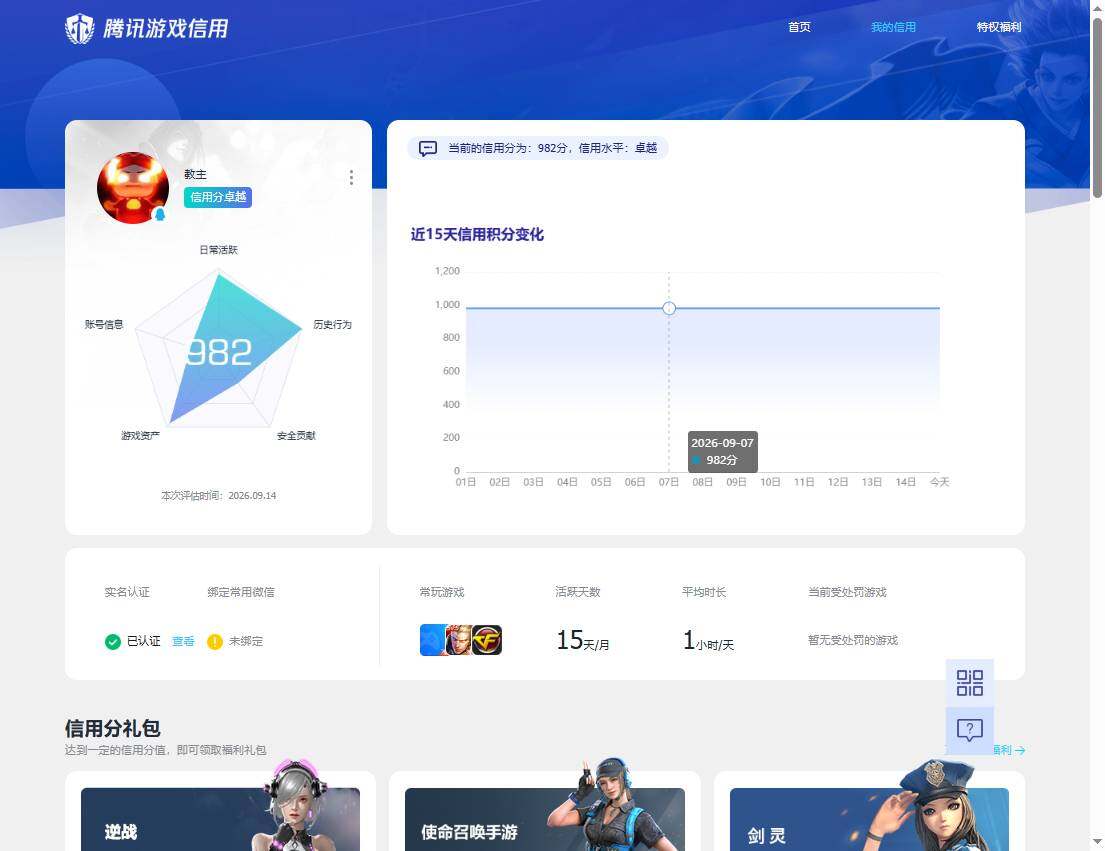Click the 安全贡献 radar axis label
The image size is (1105, 851).
[296, 435]
